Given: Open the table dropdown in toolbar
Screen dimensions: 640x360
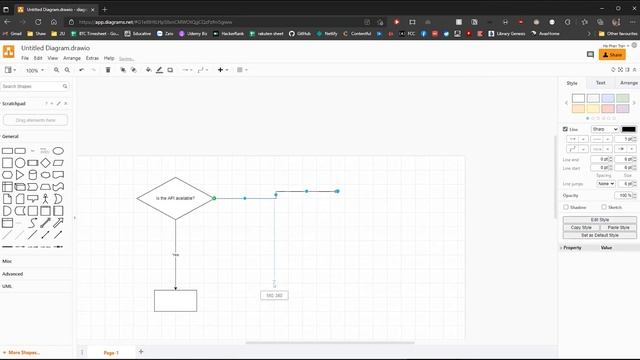Looking at the screenshot, I should pos(242,70).
